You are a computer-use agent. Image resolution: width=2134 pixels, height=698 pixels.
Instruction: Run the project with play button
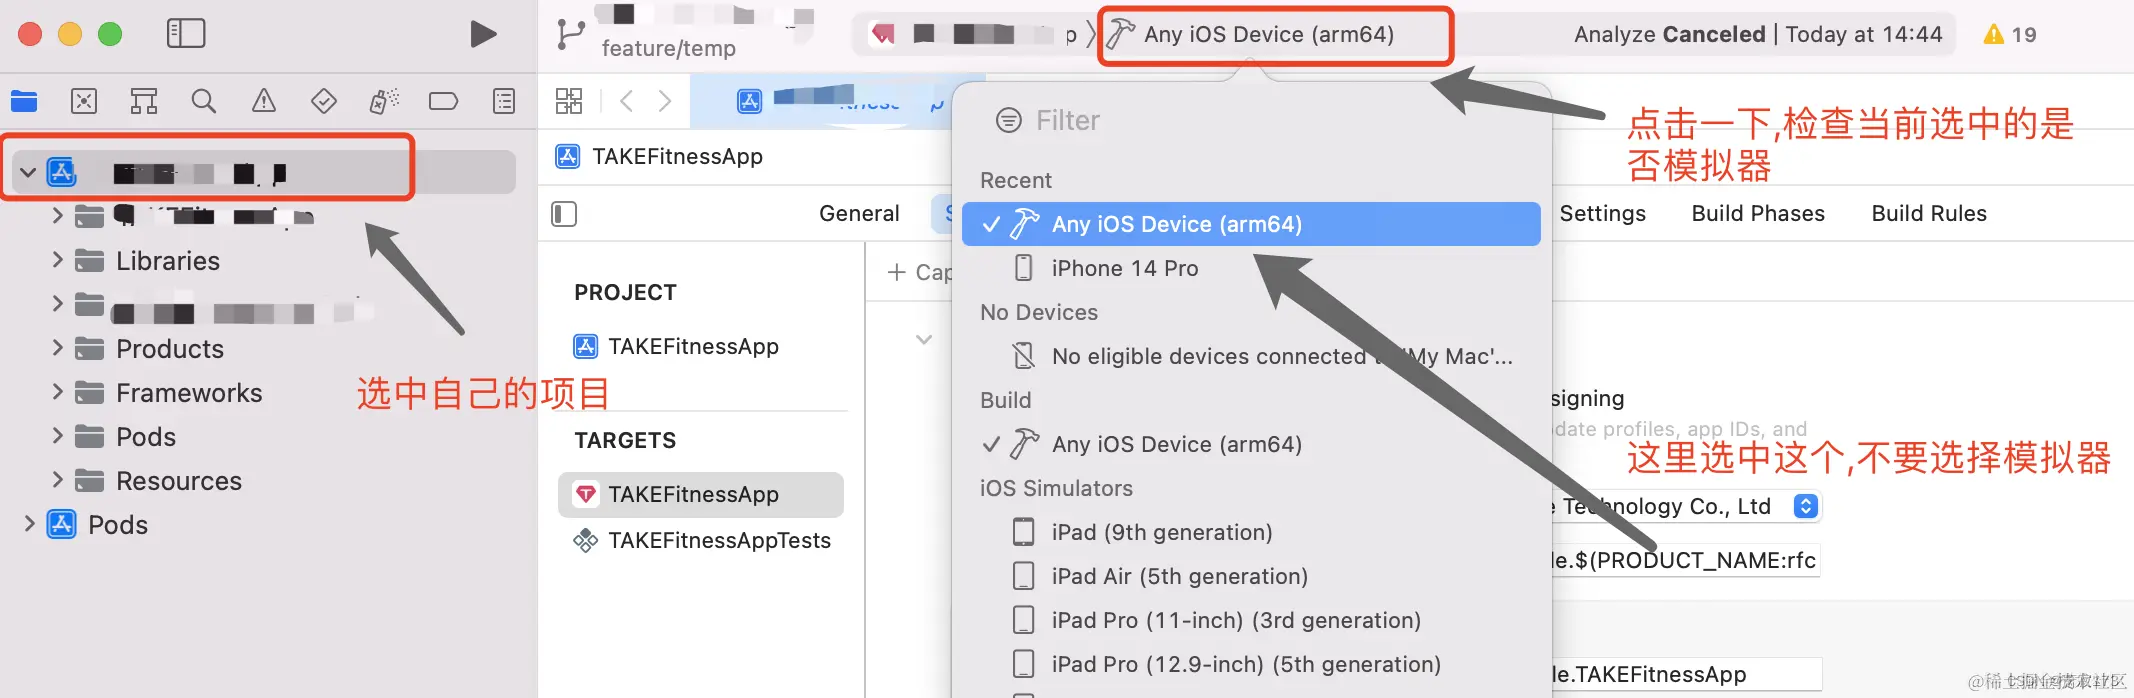pos(483,34)
